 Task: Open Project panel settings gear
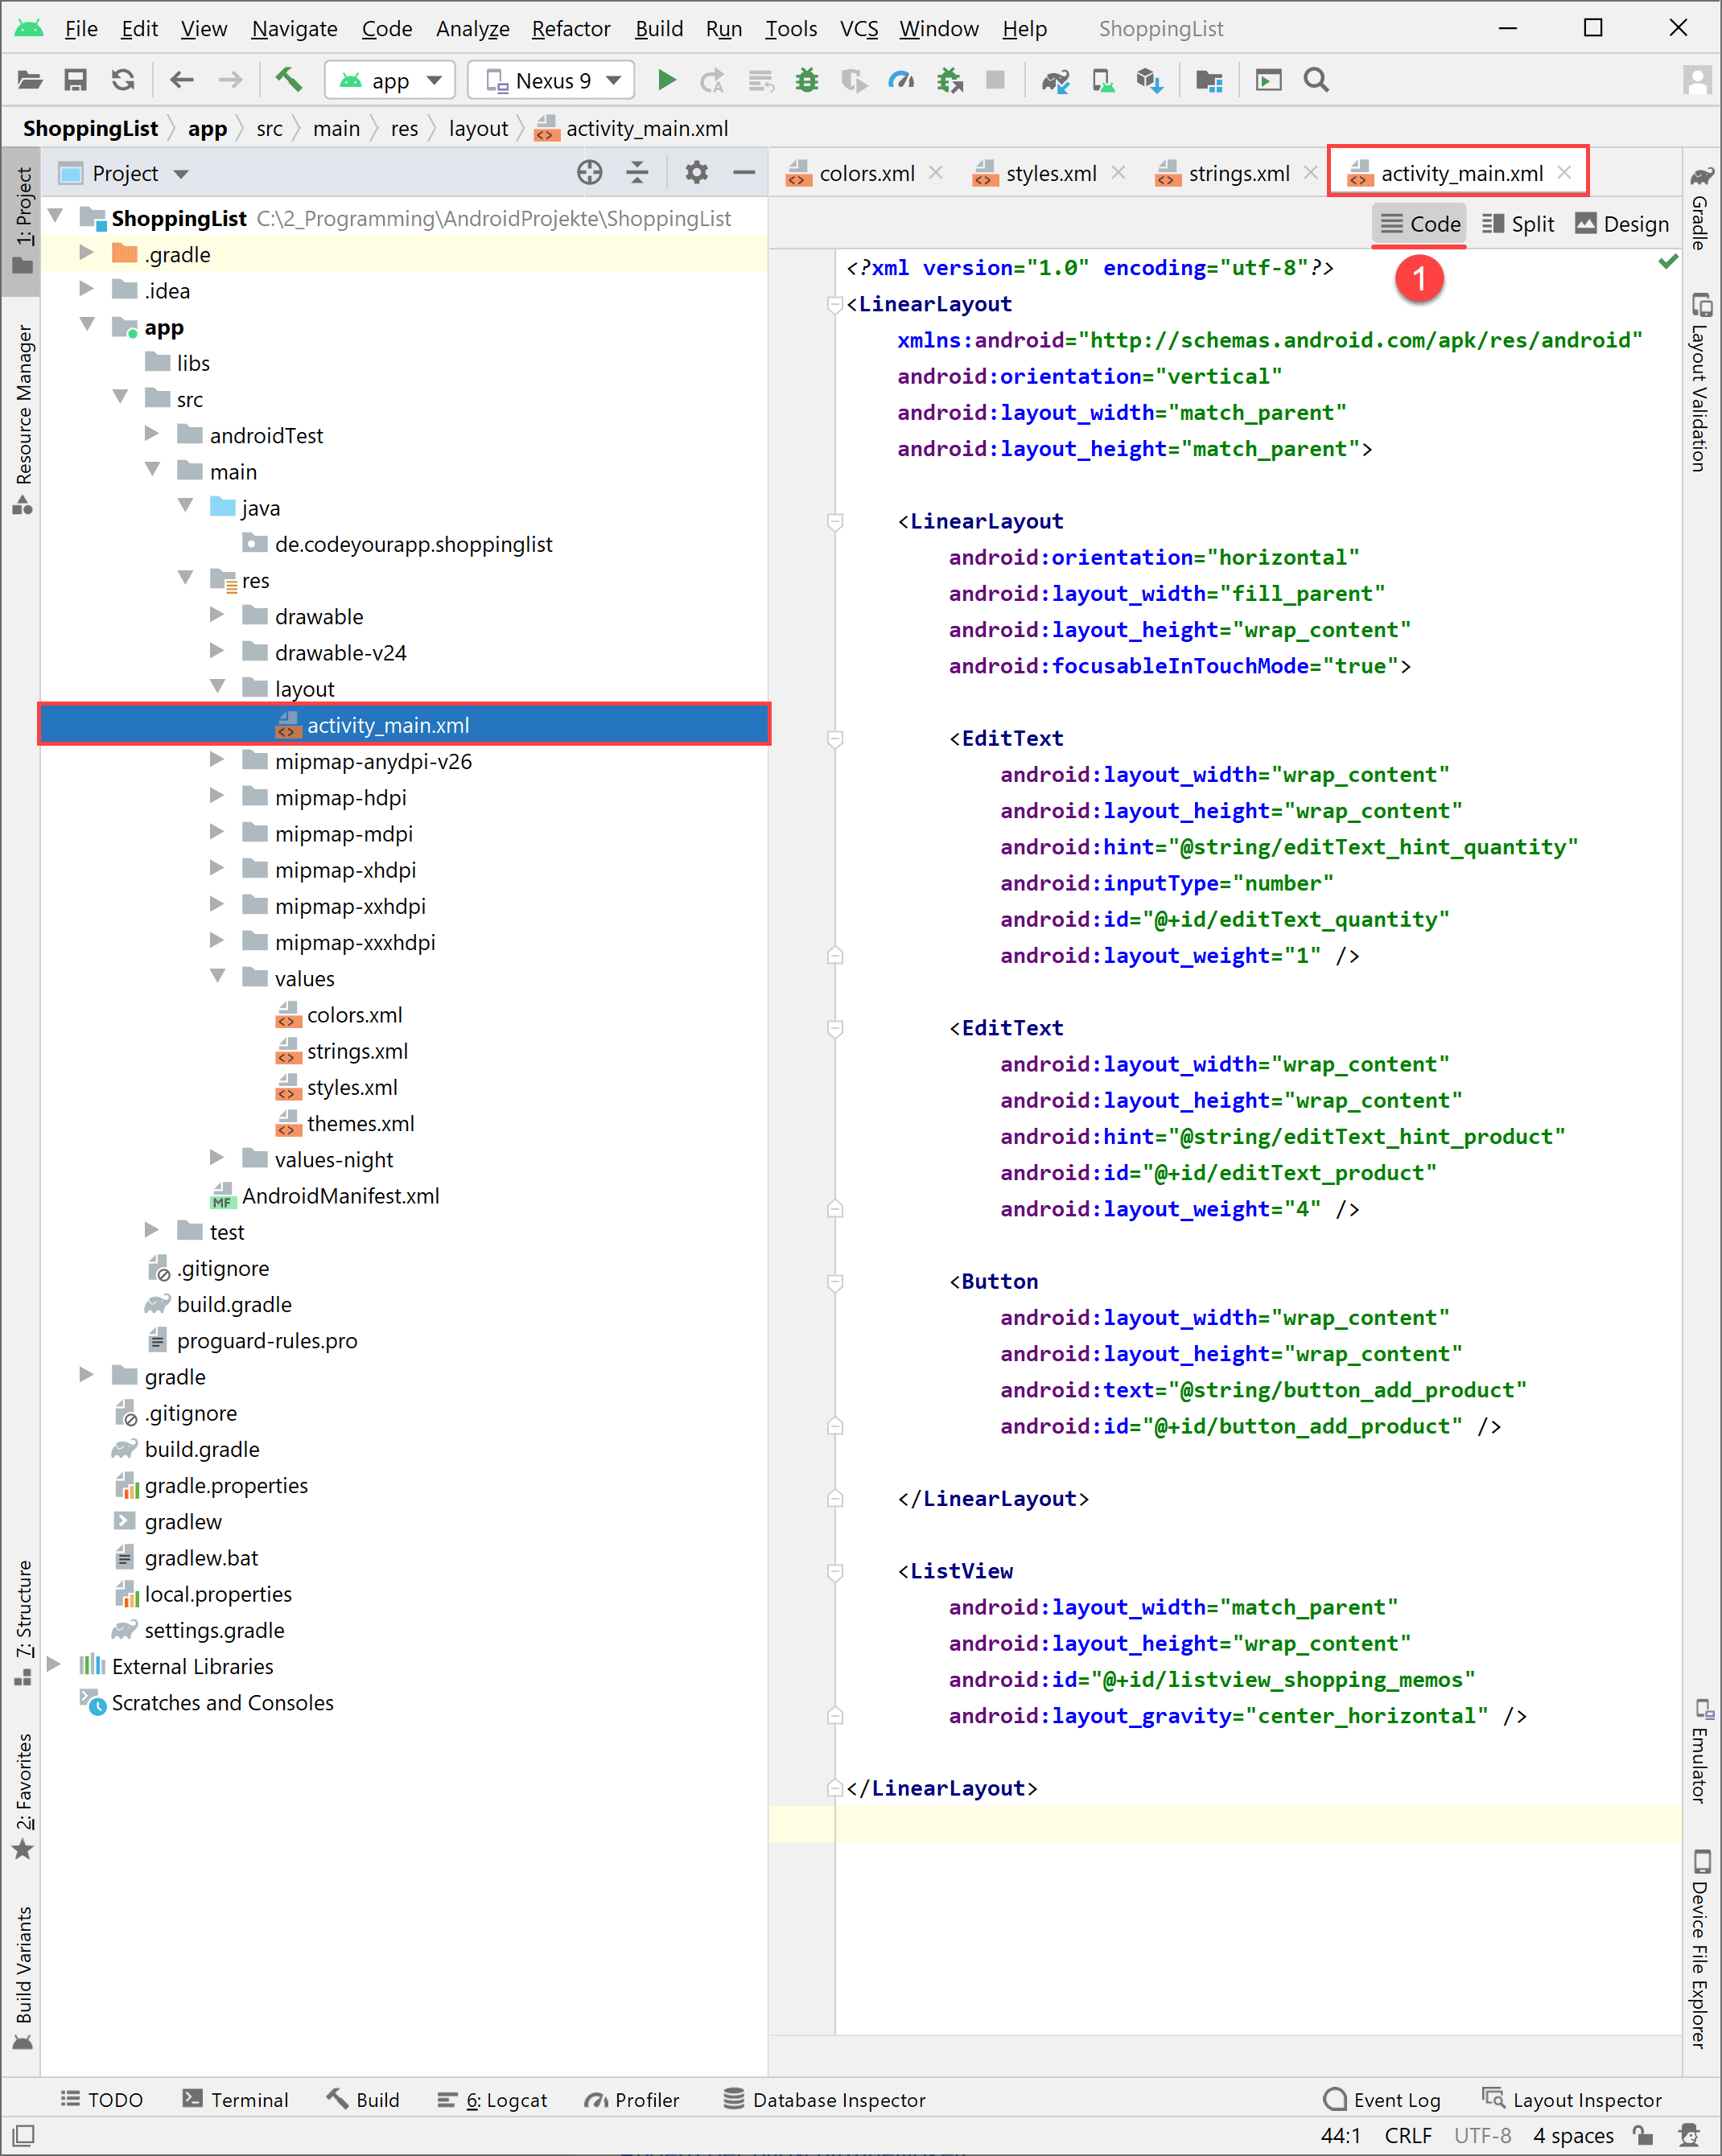tap(697, 173)
